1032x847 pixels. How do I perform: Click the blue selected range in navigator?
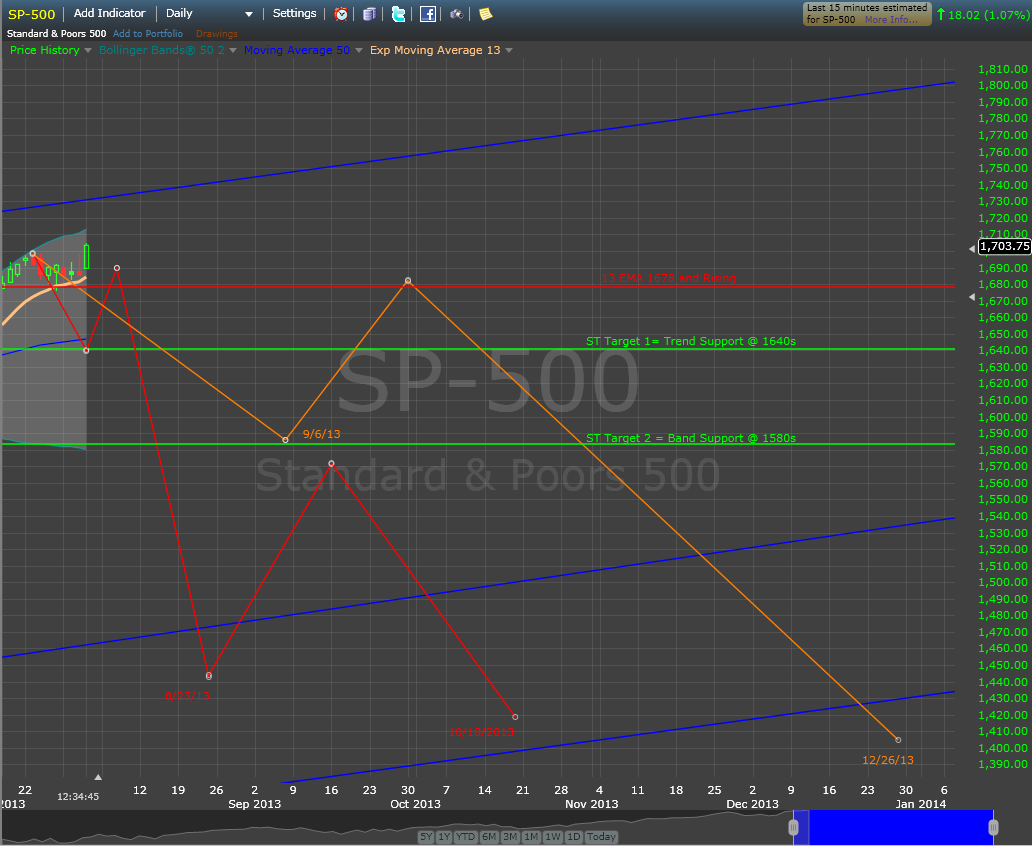coord(894,827)
